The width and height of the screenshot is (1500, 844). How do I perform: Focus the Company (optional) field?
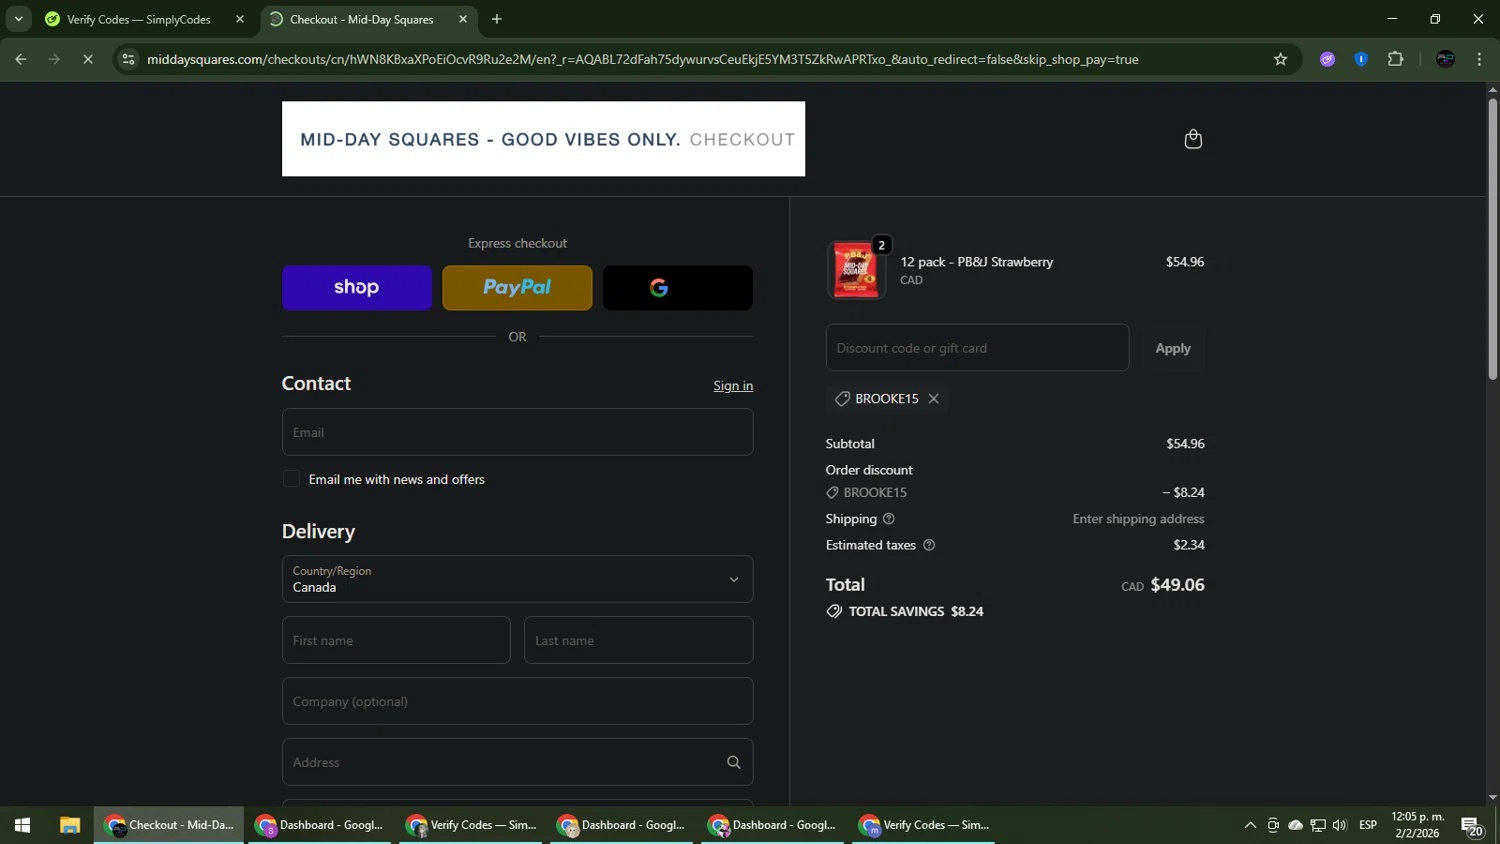point(517,701)
